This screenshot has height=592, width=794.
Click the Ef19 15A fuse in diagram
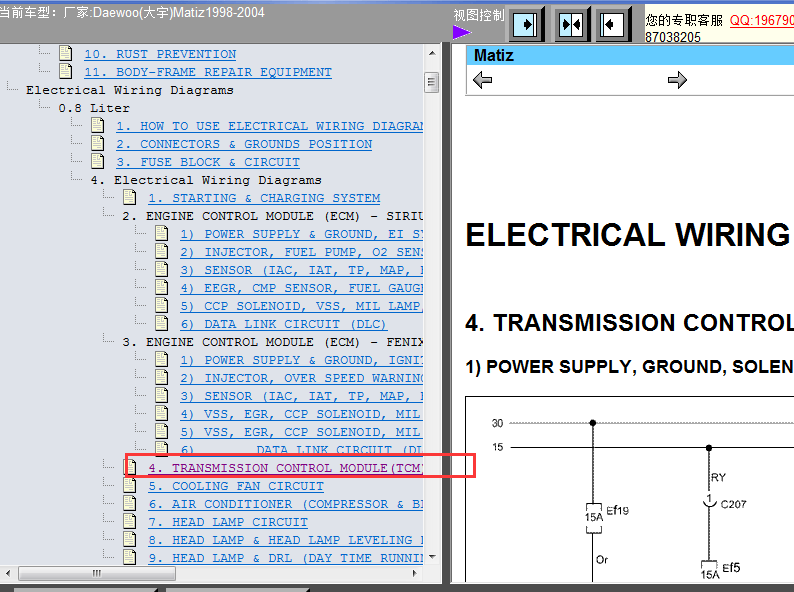[593, 518]
